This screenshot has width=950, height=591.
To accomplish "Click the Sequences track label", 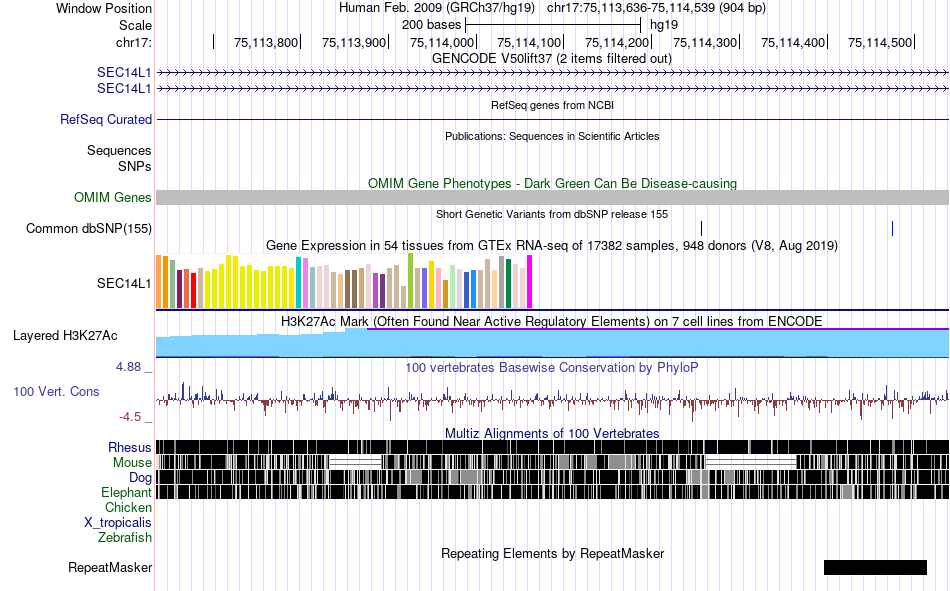I will (x=119, y=150).
